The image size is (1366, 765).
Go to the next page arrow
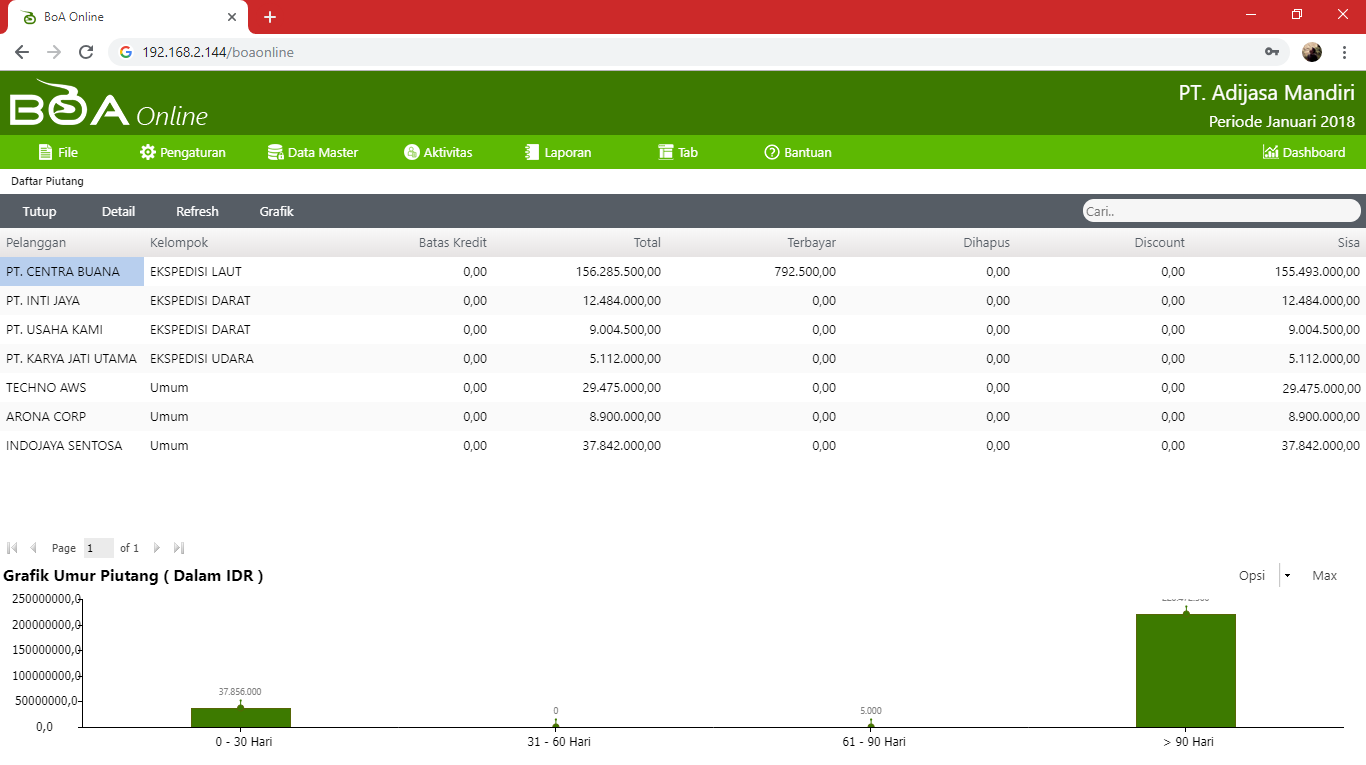pyautogui.click(x=156, y=548)
